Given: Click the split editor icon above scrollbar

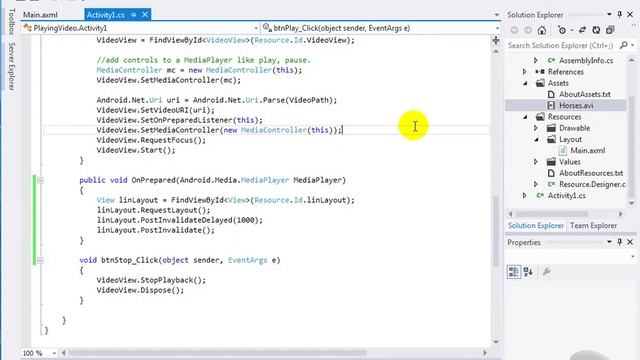Looking at the screenshot, I should pos(496,40).
